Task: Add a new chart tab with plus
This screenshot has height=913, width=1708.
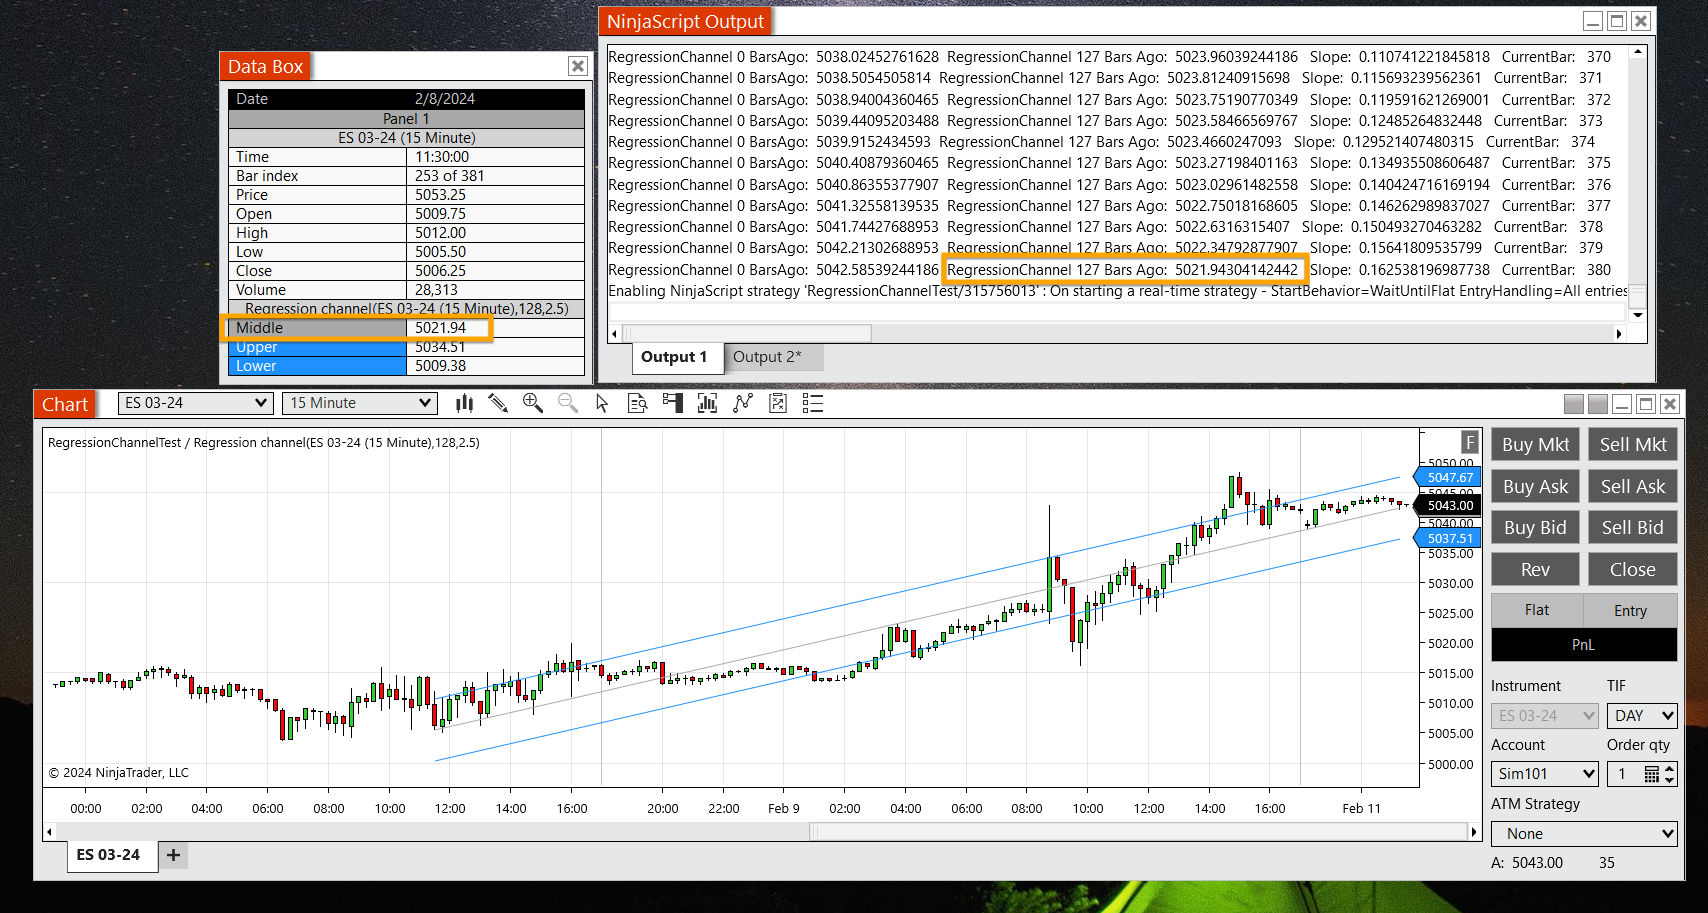Action: tap(173, 855)
